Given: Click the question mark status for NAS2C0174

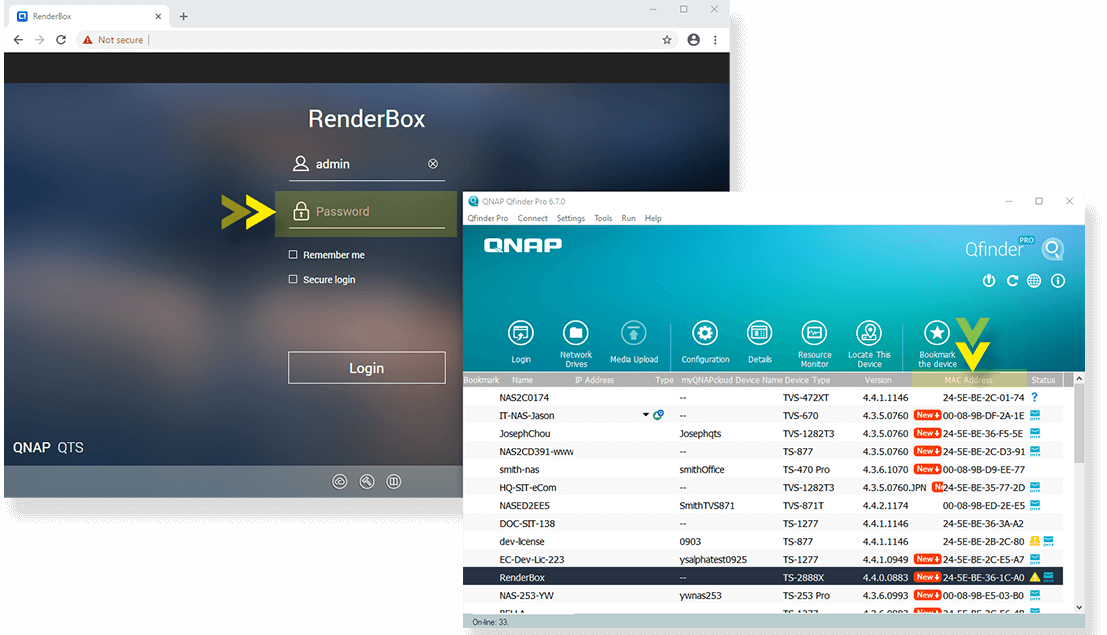Looking at the screenshot, I should pos(1034,397).
